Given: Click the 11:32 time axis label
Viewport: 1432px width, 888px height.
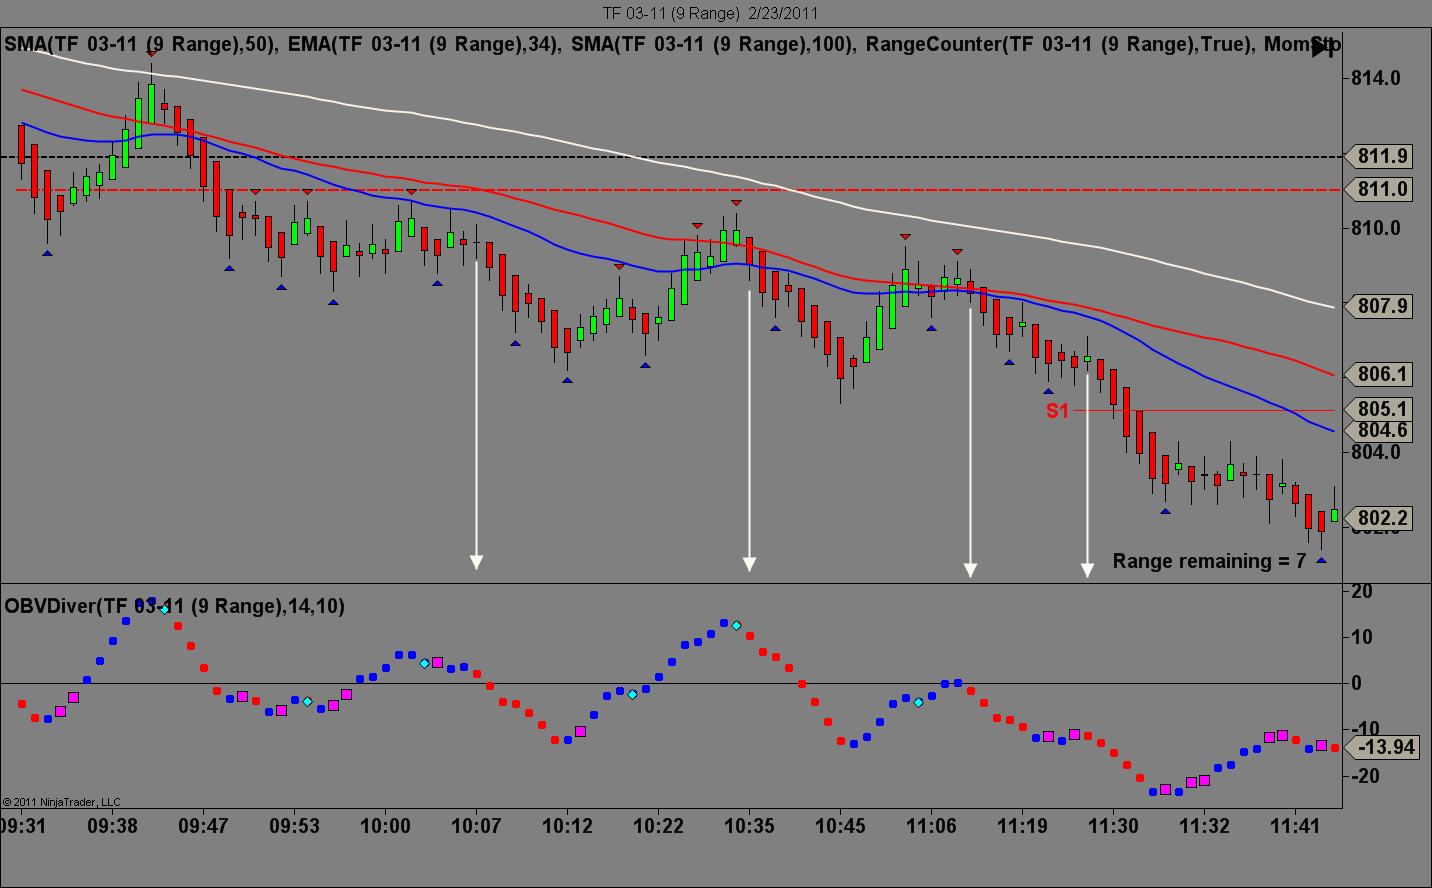Looking at the screenshot, I should pos(1204,827).
